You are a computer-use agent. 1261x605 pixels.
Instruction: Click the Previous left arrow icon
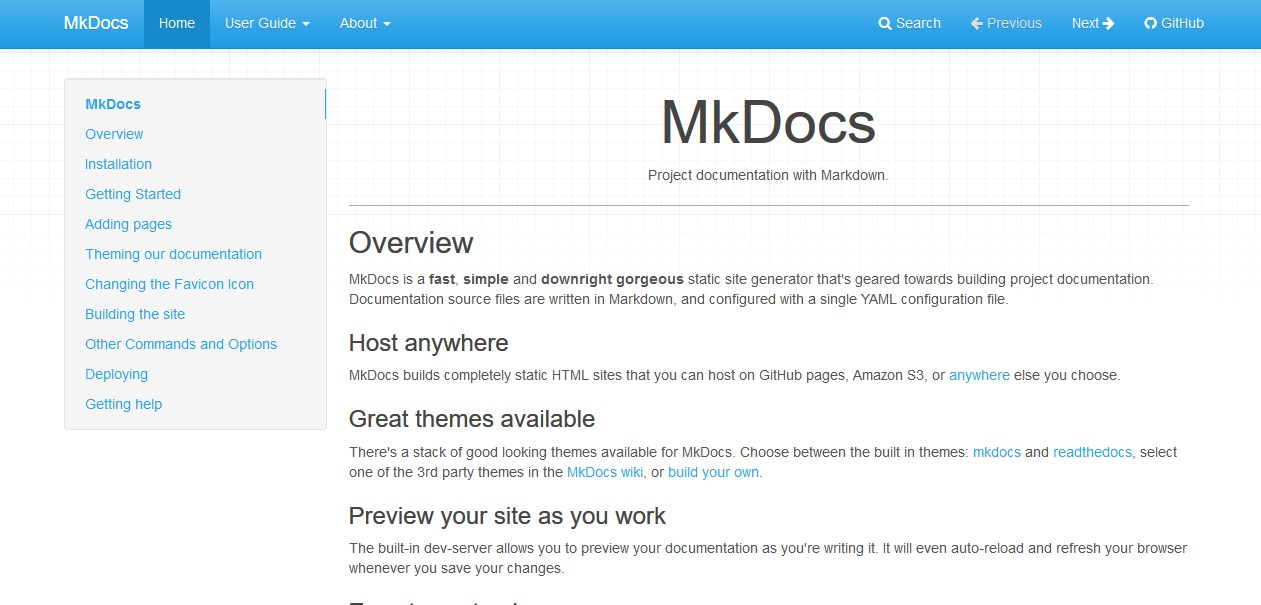(x=977, y=23)
